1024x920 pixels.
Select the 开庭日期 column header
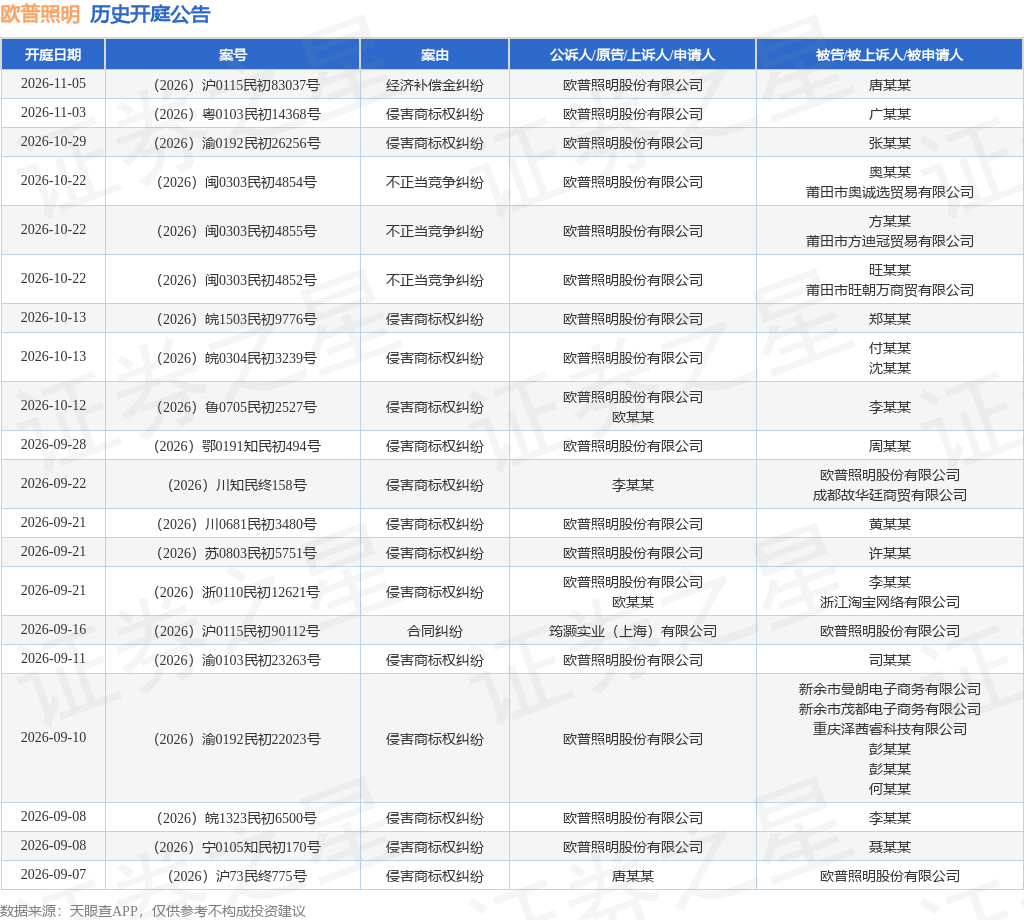point(53,55)
